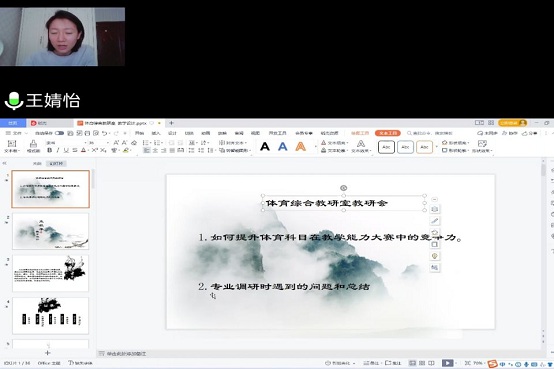Image resolution: width=554 pixels, height=369 pixels.
Task: Apply the orange A text preset style
Action: pyautogui.click(x=300, y=146)
